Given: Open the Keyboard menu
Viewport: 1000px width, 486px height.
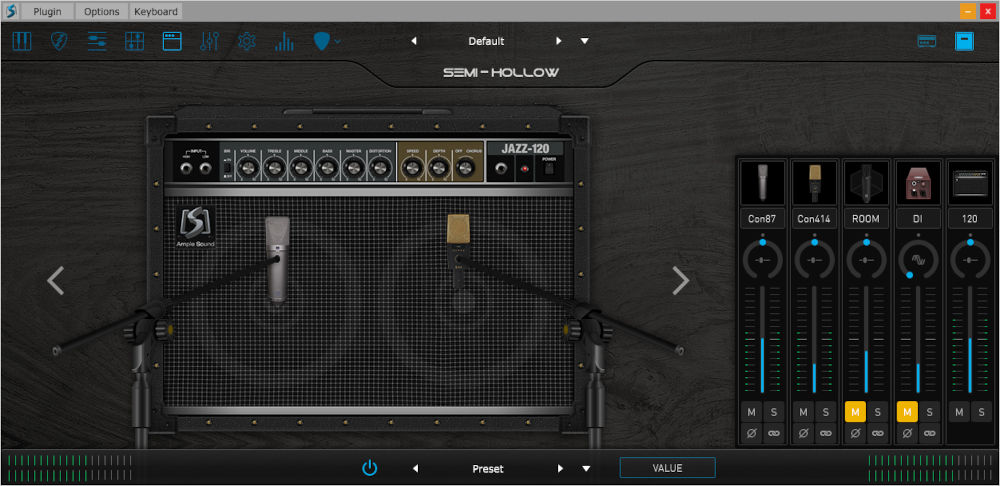Looking at the screenshot, I should [156, 11].
